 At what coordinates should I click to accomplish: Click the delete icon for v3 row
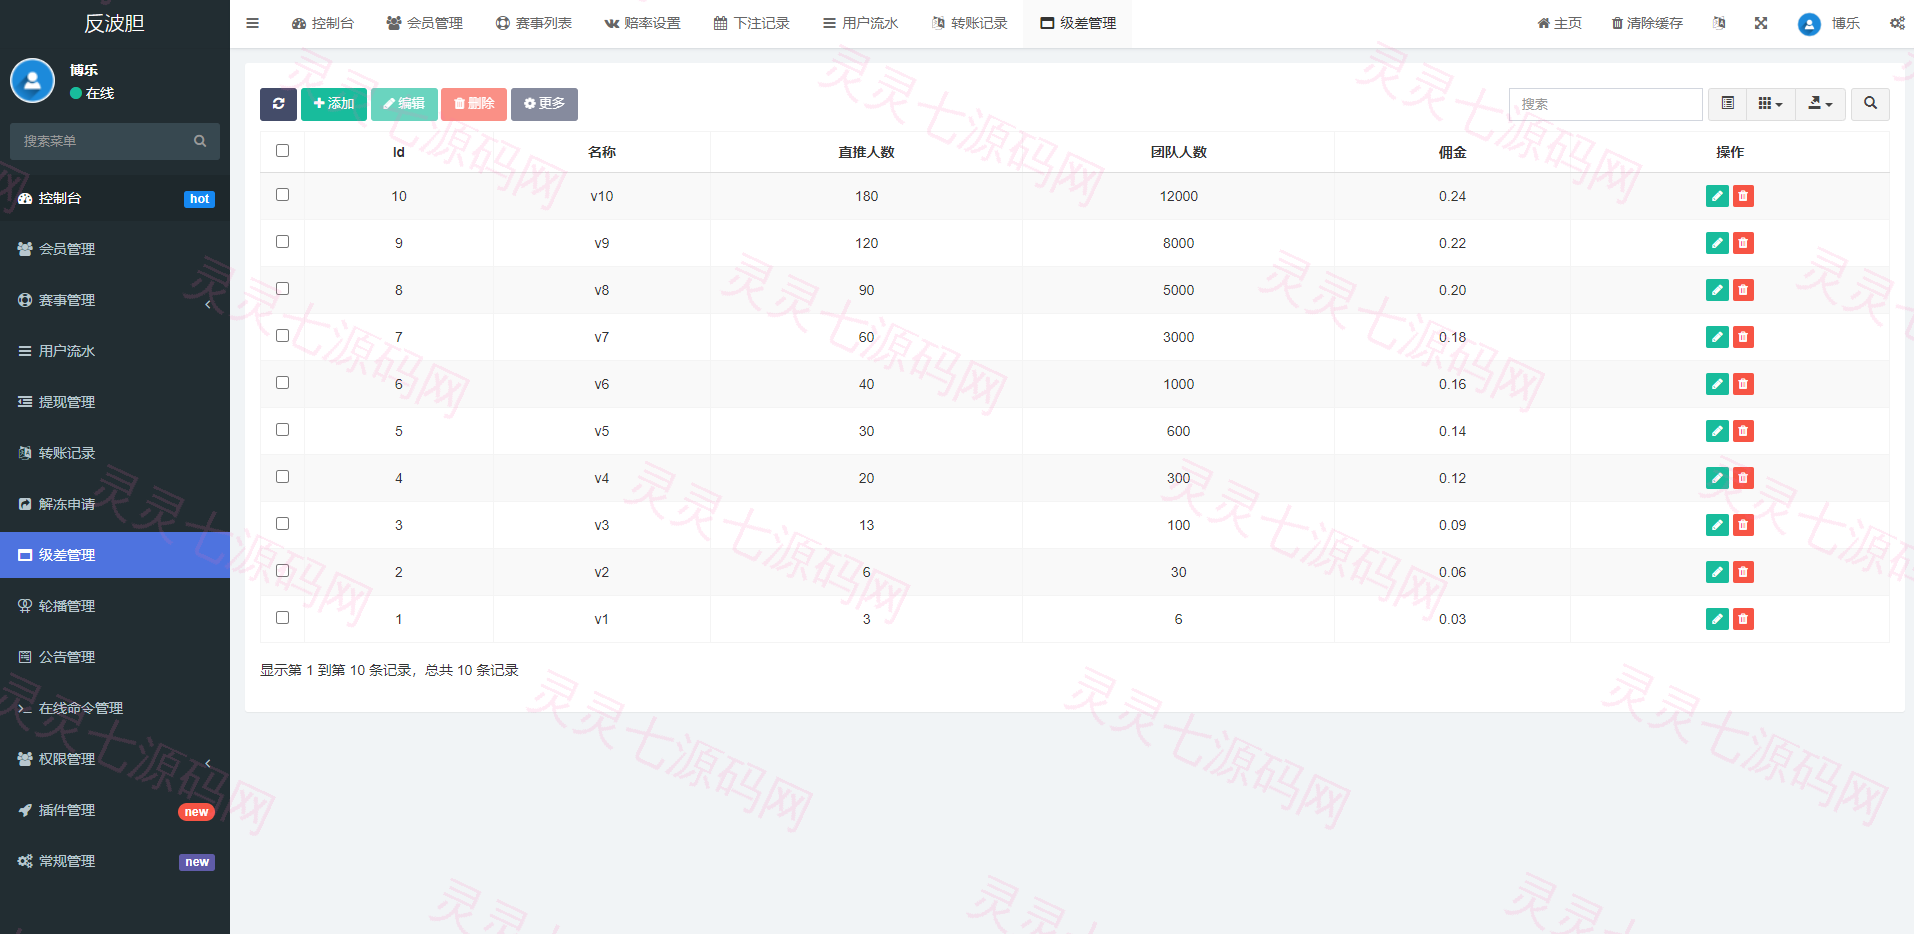tap(1743, 525)
